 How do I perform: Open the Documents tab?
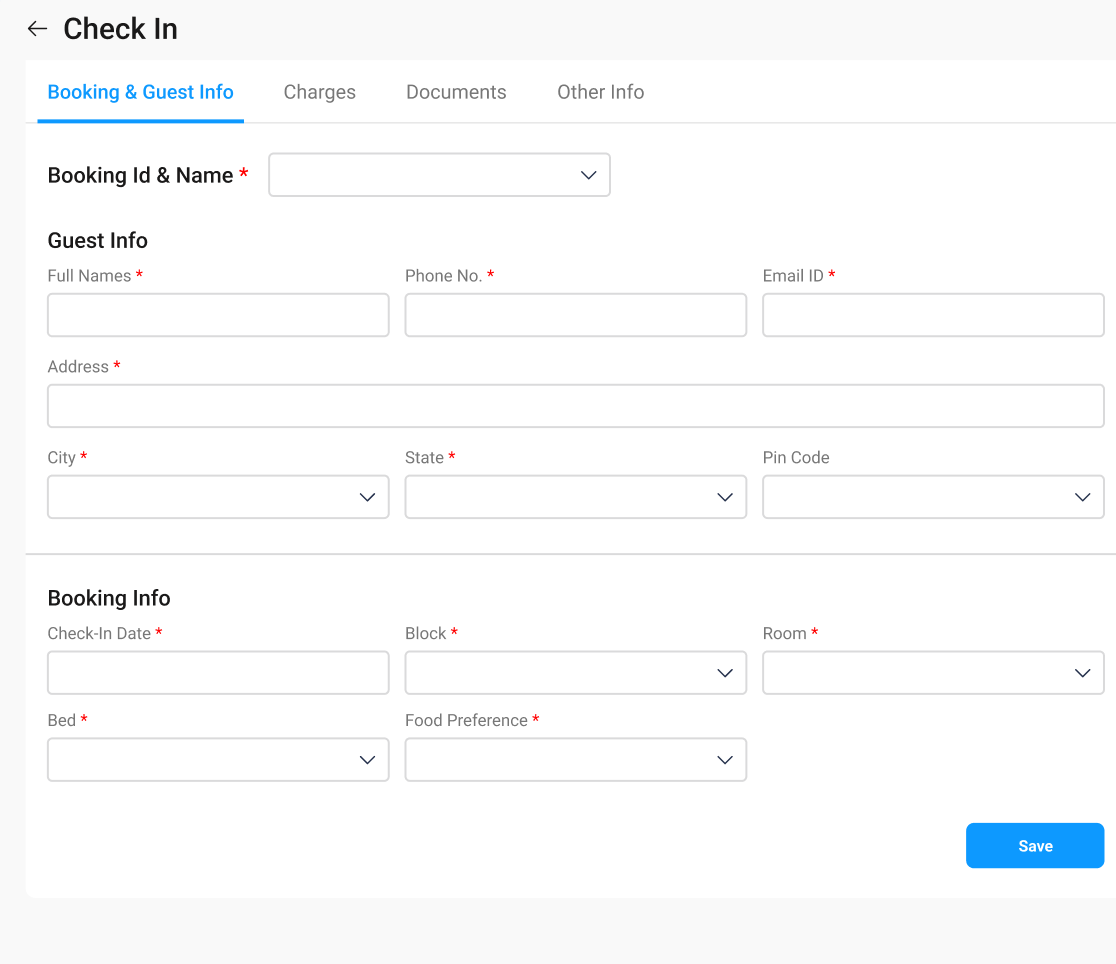point(456,92)
